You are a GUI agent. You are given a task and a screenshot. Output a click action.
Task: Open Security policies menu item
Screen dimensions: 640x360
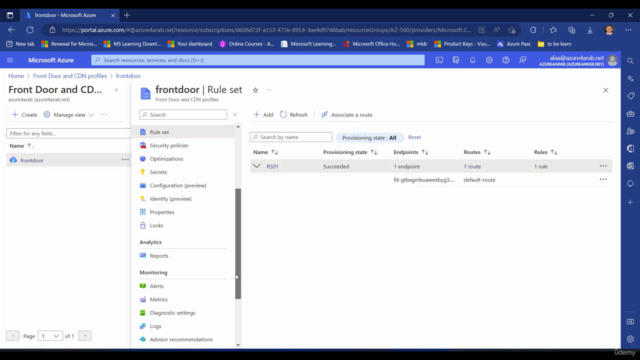pos(169,146)
